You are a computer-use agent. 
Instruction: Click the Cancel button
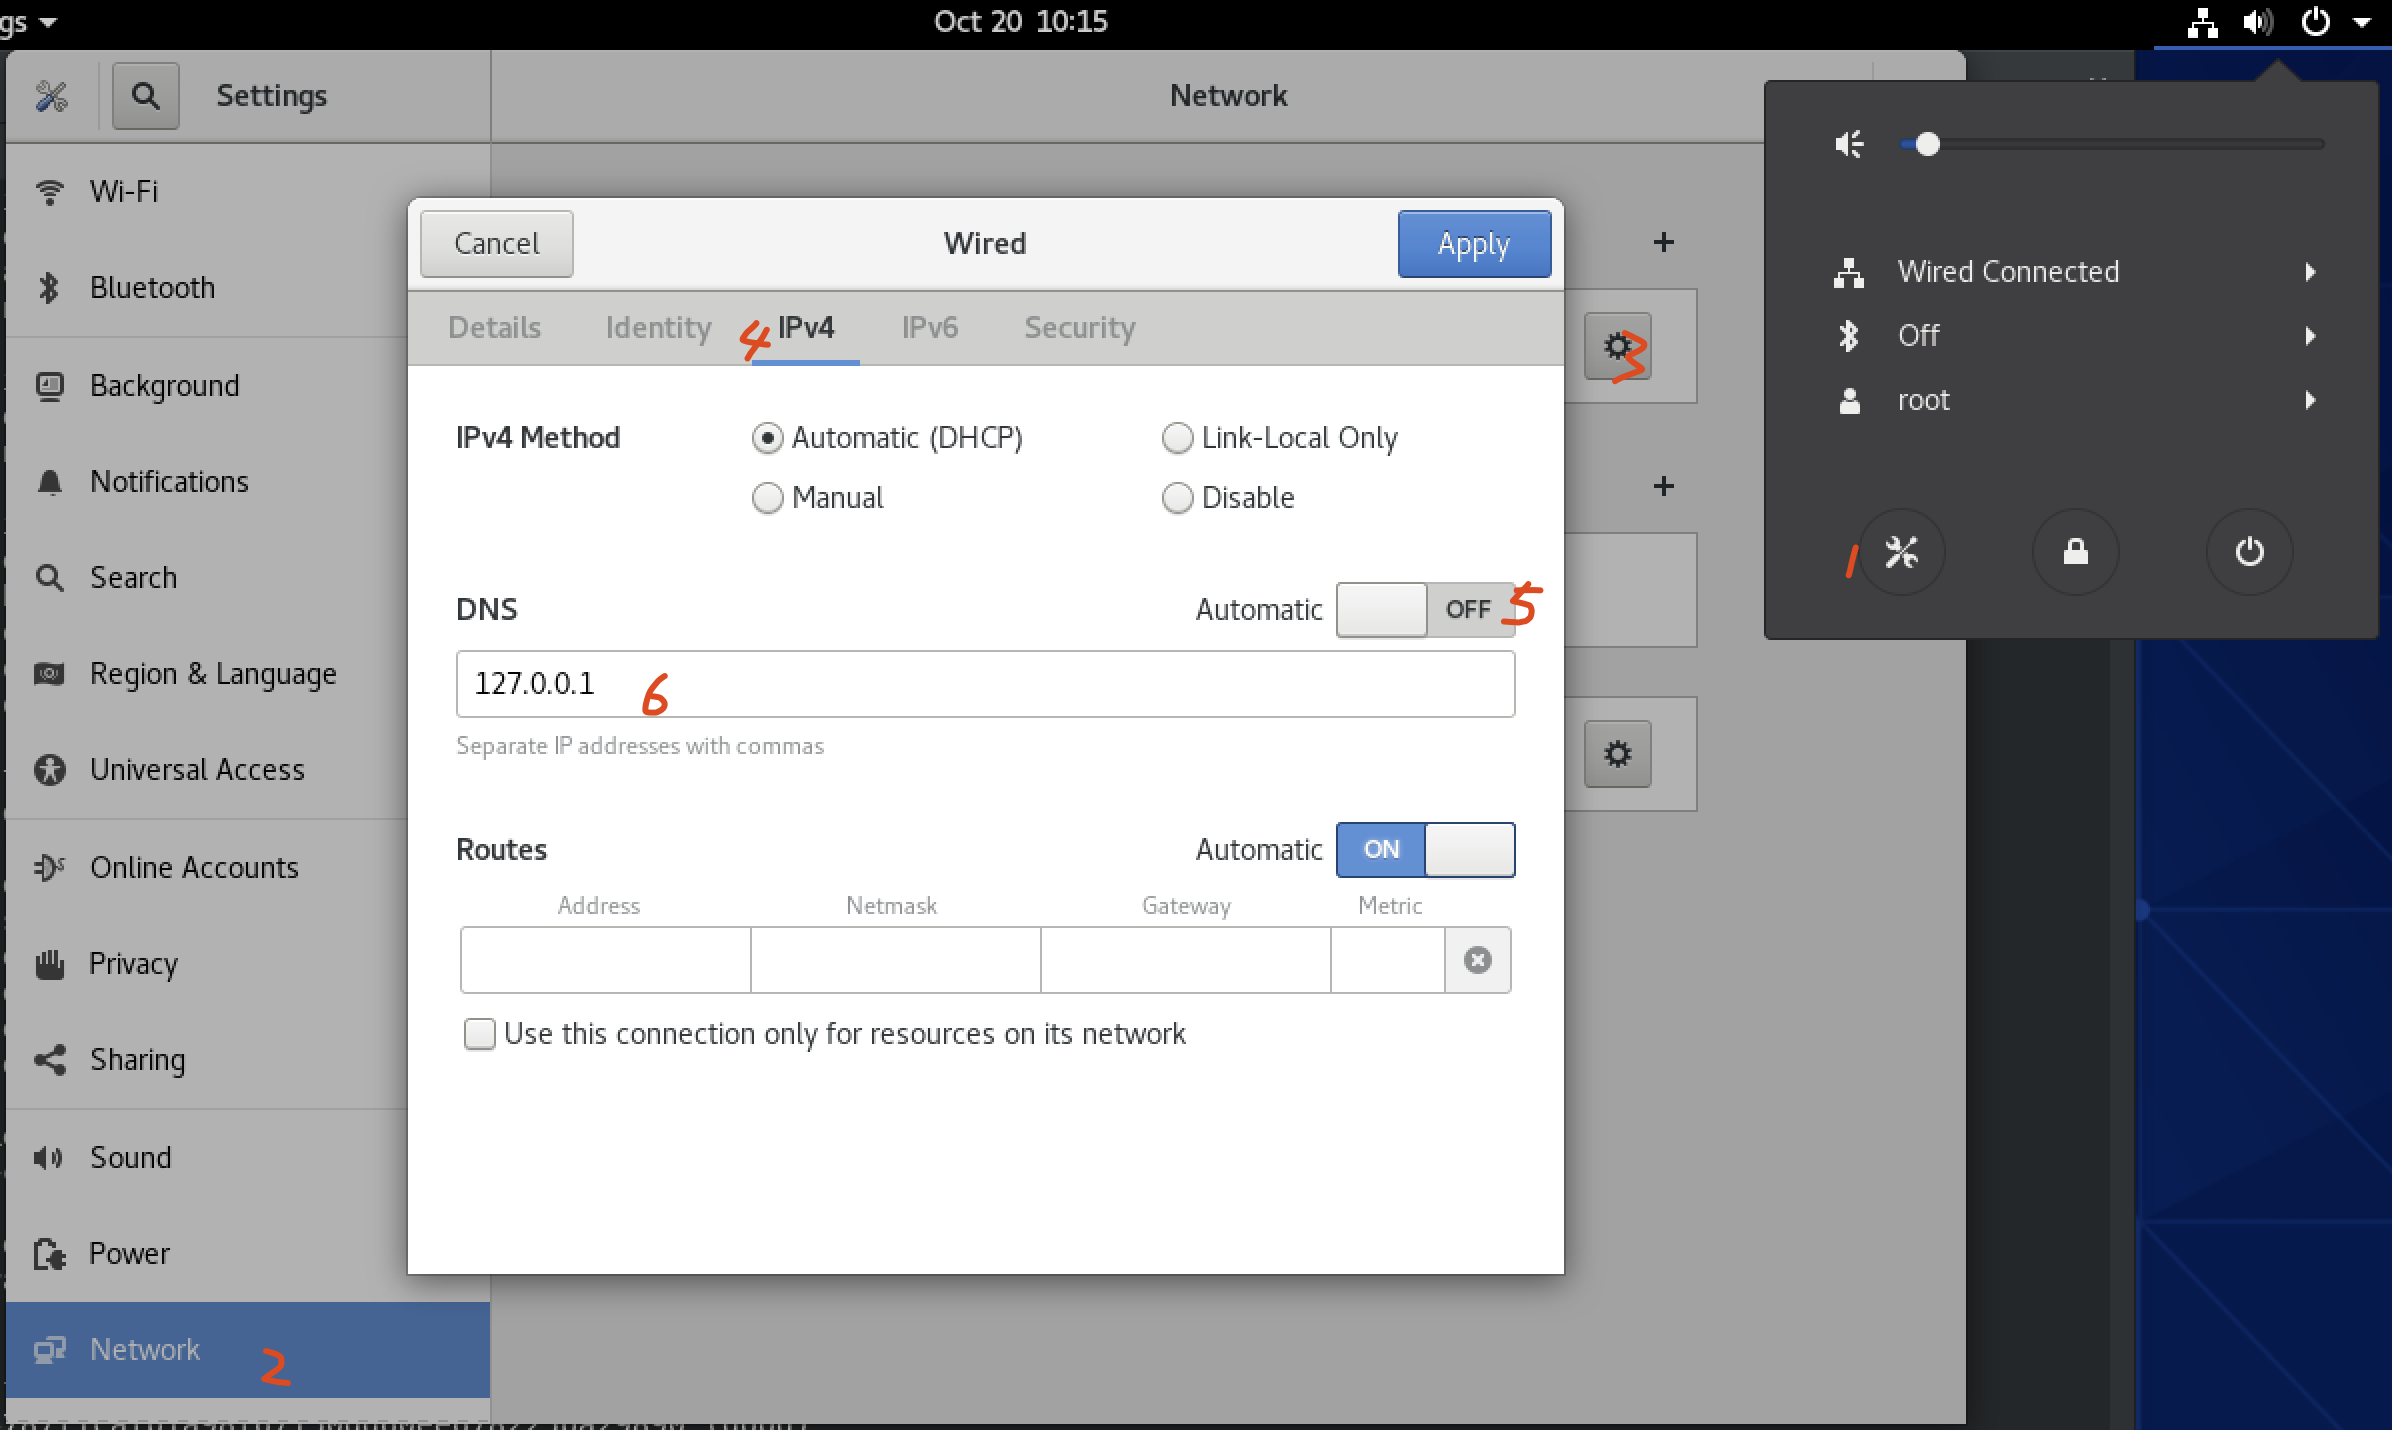pos(497,244)
